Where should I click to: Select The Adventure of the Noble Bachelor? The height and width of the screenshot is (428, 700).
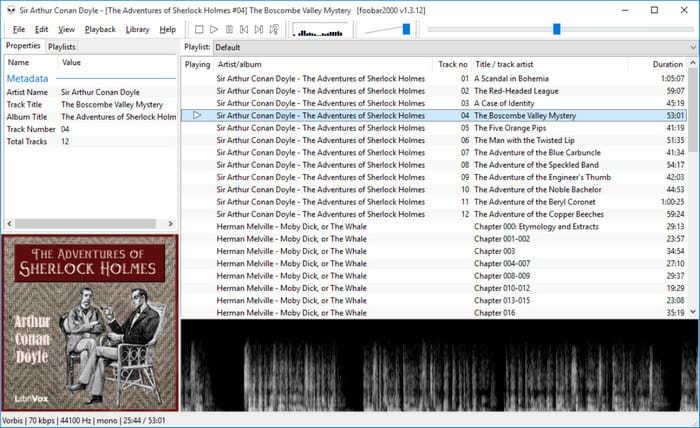(x=433, y=190)
